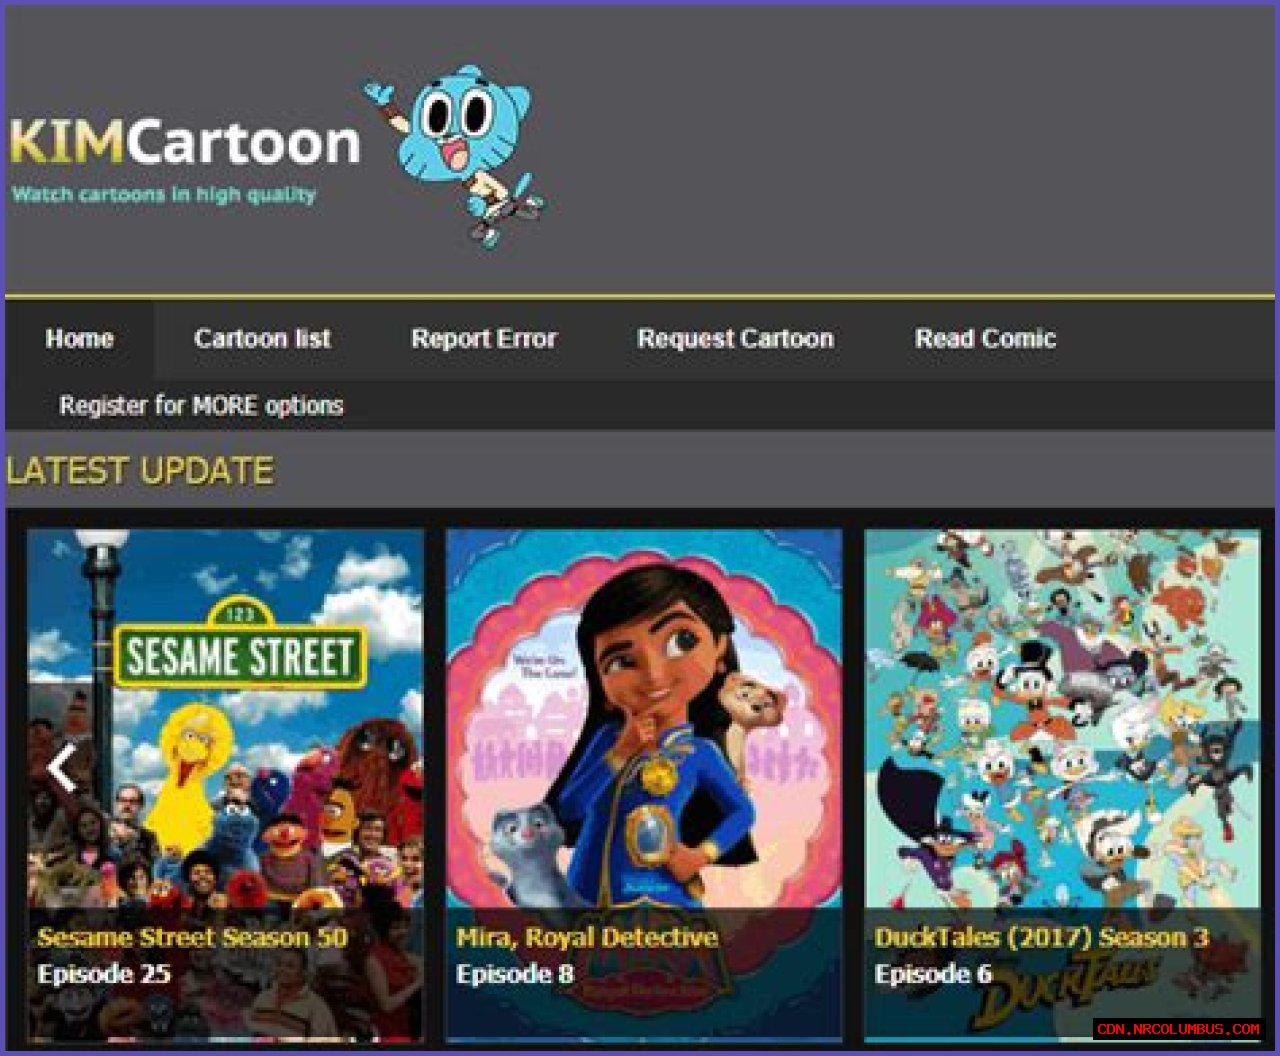This screenshot has width=1280, height=1056.
Task: Open the Request Cartoon page
Action: [x=735, y=339]
